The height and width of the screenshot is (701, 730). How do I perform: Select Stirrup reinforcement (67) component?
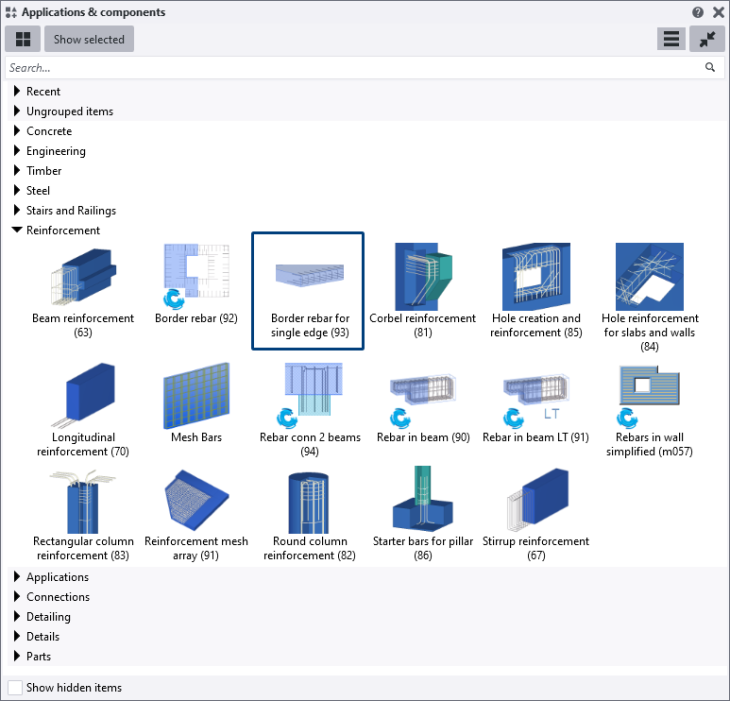click(x=536, y=514)
